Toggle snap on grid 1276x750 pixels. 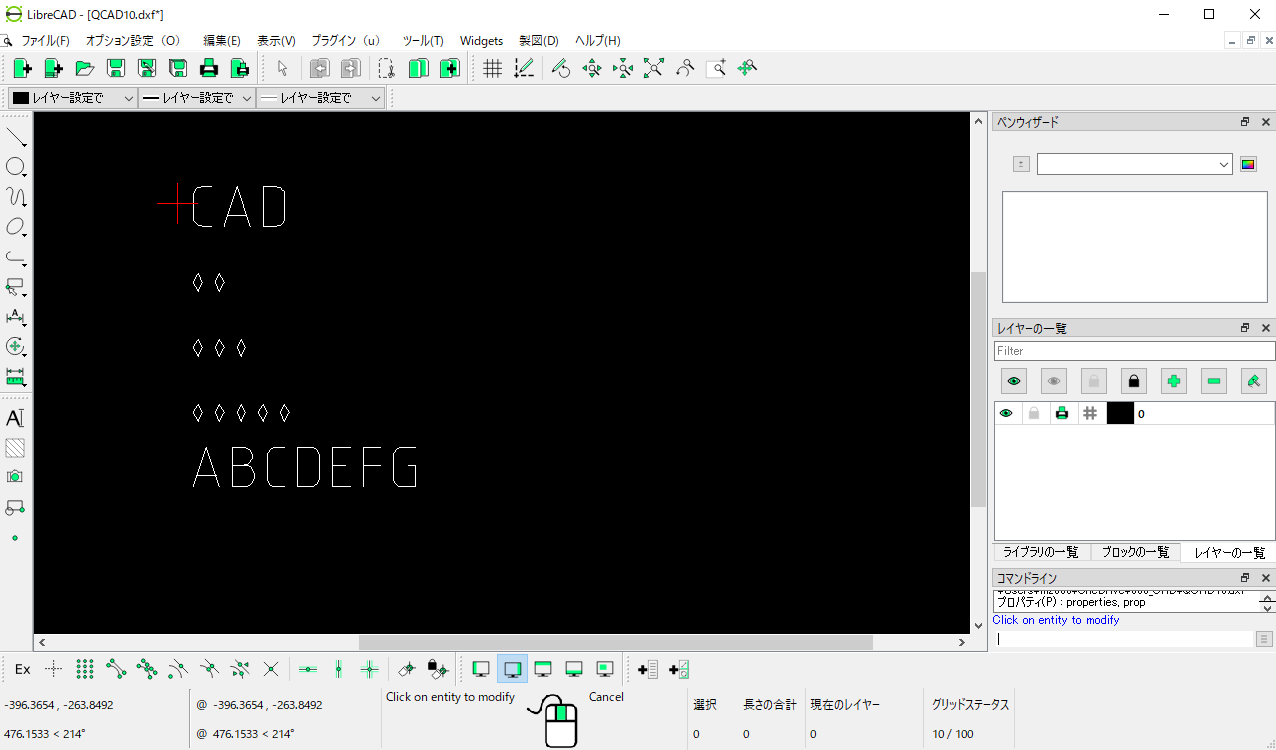[x=85, y=669]
